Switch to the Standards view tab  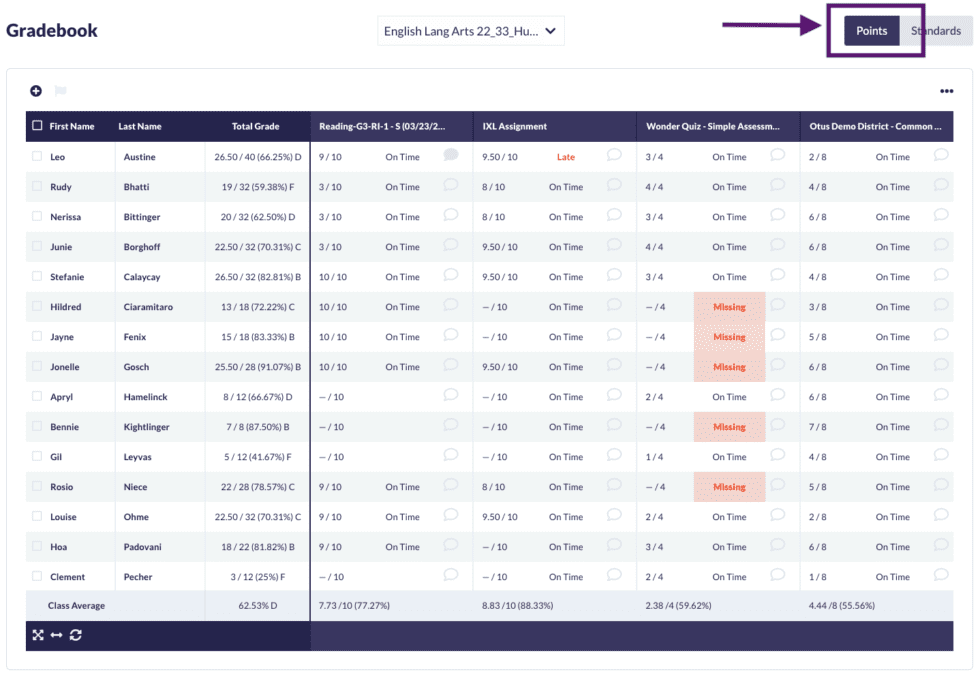click(936, 31)
